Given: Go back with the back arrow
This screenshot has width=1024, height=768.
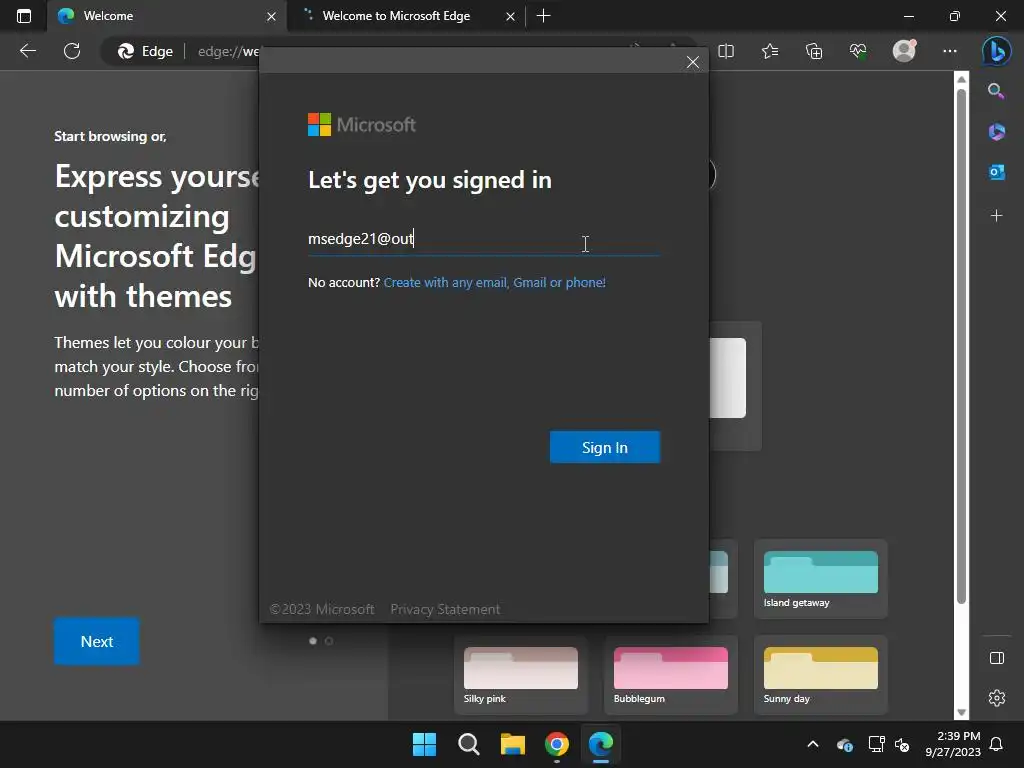Looking at the screenshot, I should tap(28, 51).
